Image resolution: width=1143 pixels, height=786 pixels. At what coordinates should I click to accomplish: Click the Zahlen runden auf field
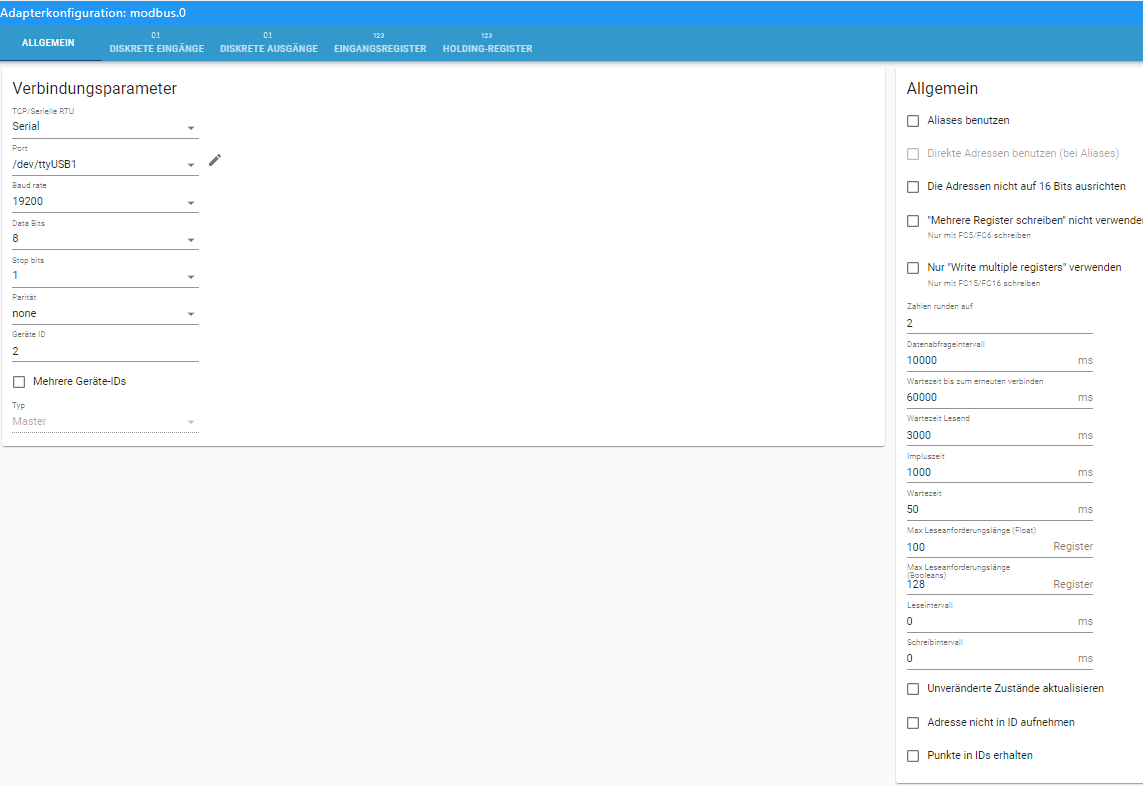[999, 324]
